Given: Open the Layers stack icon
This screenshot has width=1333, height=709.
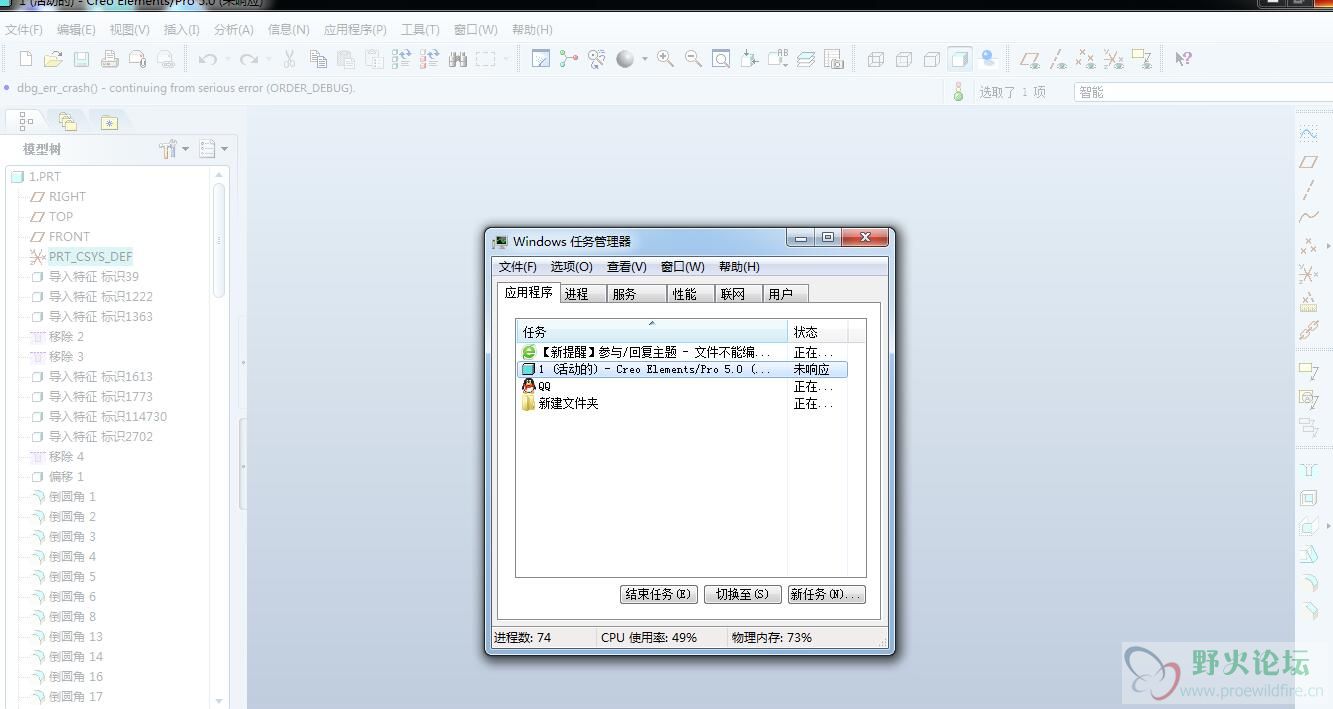Looking at the screenshot, I should (806, 59).
